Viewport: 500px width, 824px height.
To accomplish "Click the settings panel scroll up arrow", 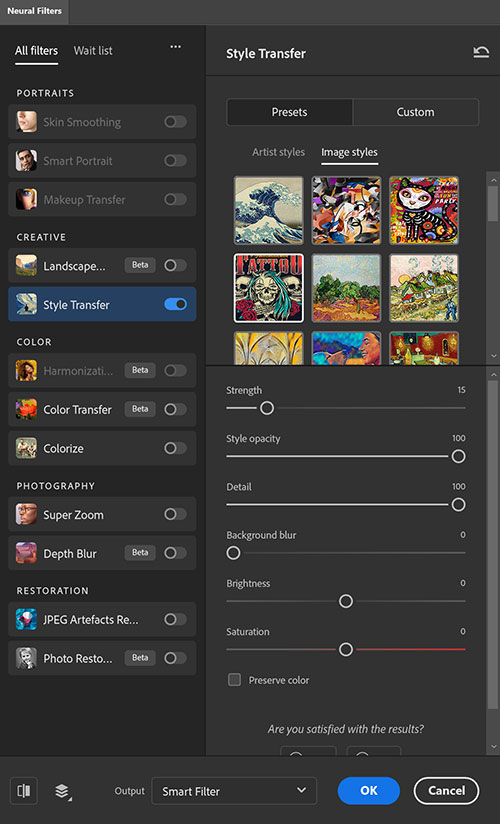I will coord(493,375).
